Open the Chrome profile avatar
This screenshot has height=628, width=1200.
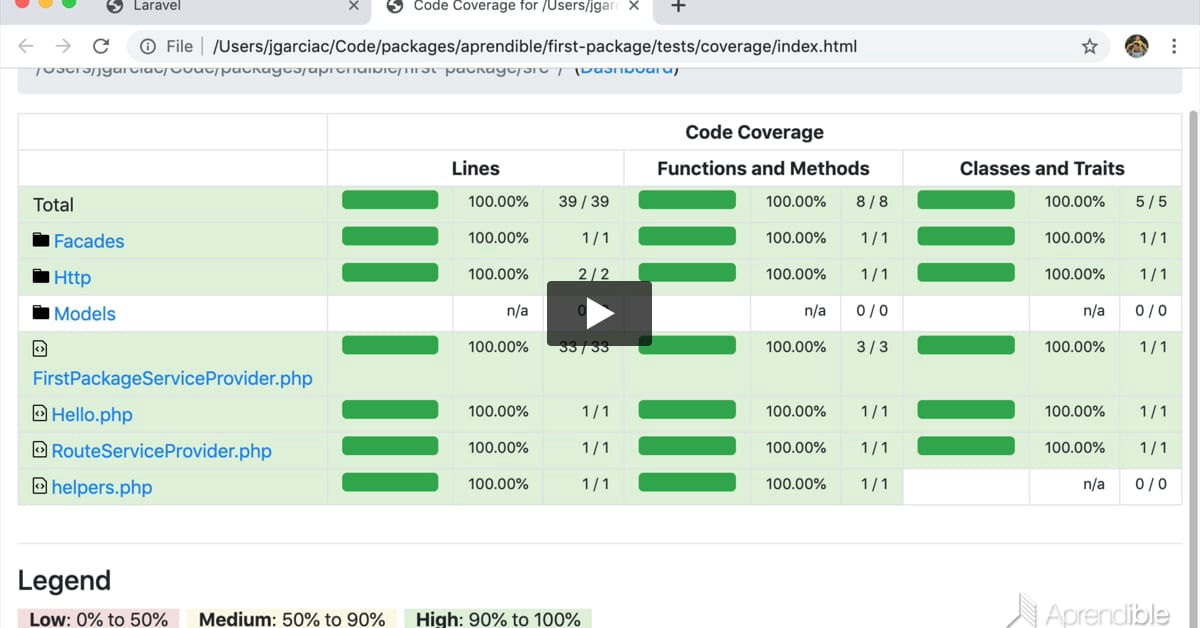(x=1137, y=46)
